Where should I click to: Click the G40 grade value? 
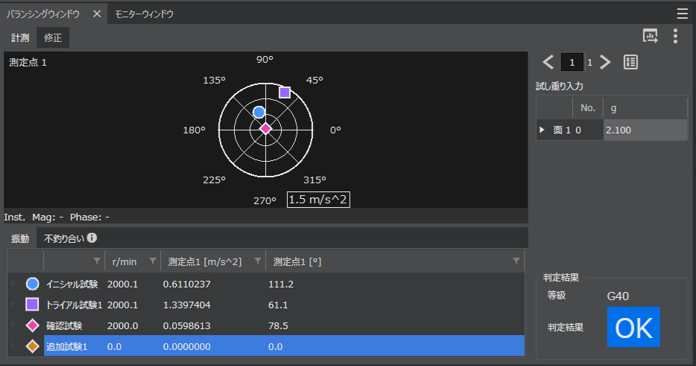point(617,296)
